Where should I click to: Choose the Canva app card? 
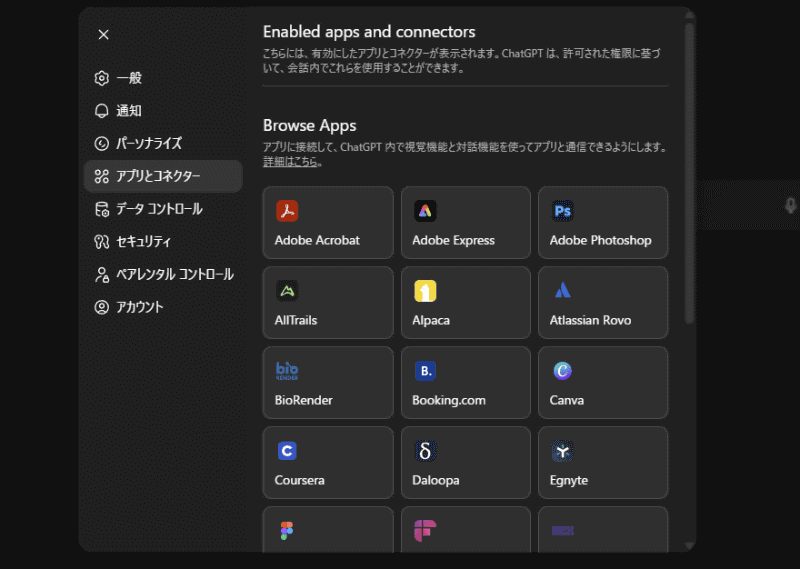click(x=603, y=383)
